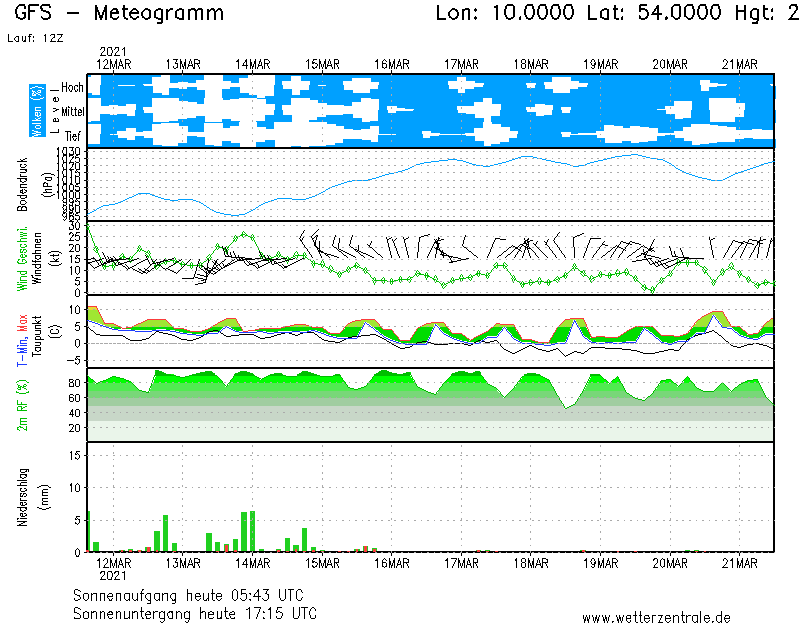Screen dimensions: 800x625
Task: Click the Taupunkt axis label
Action: click(x=35, y=331)
